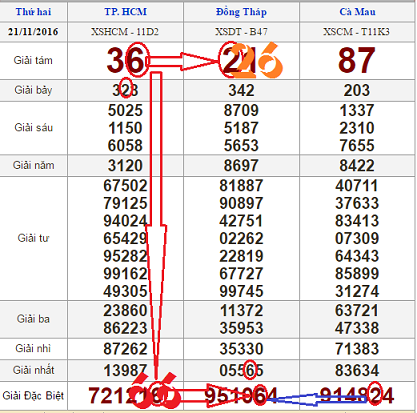Select the XSHCM - 11D2 code cell
Viewport: 417px width, 413px height.
(x=125, y=32)
